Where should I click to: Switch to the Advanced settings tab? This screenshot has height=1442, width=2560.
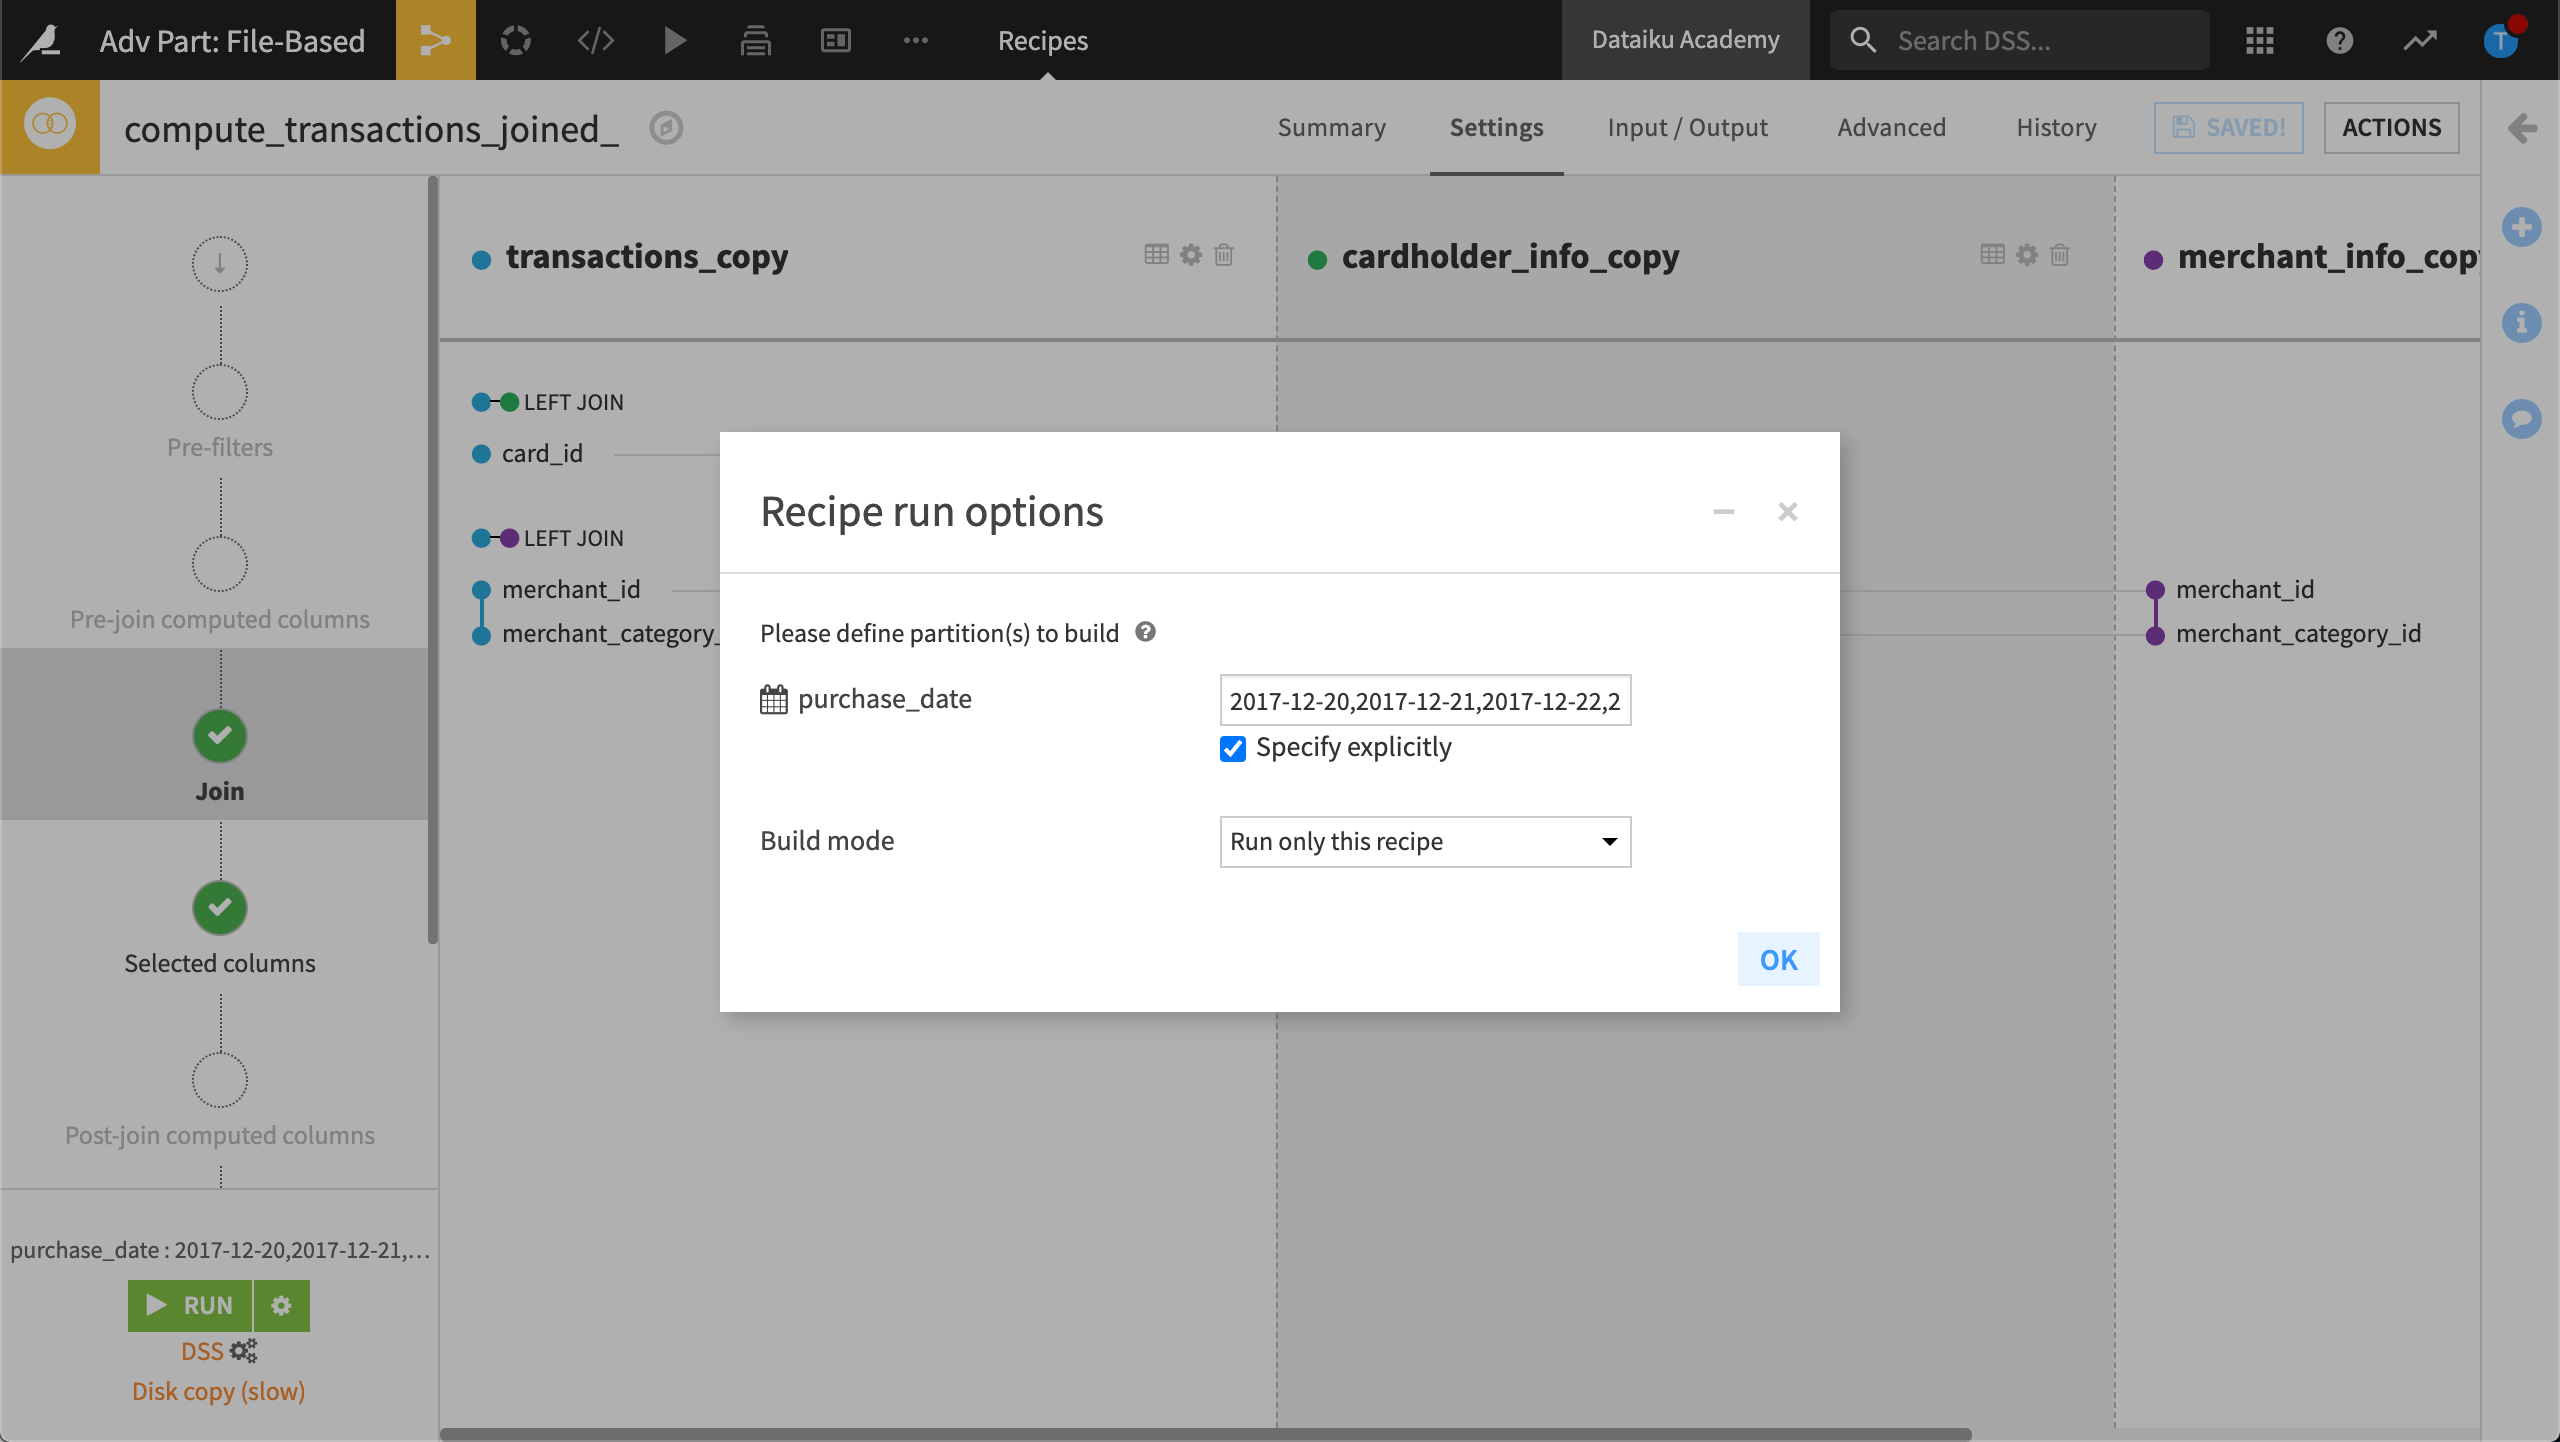[1892, 125]
